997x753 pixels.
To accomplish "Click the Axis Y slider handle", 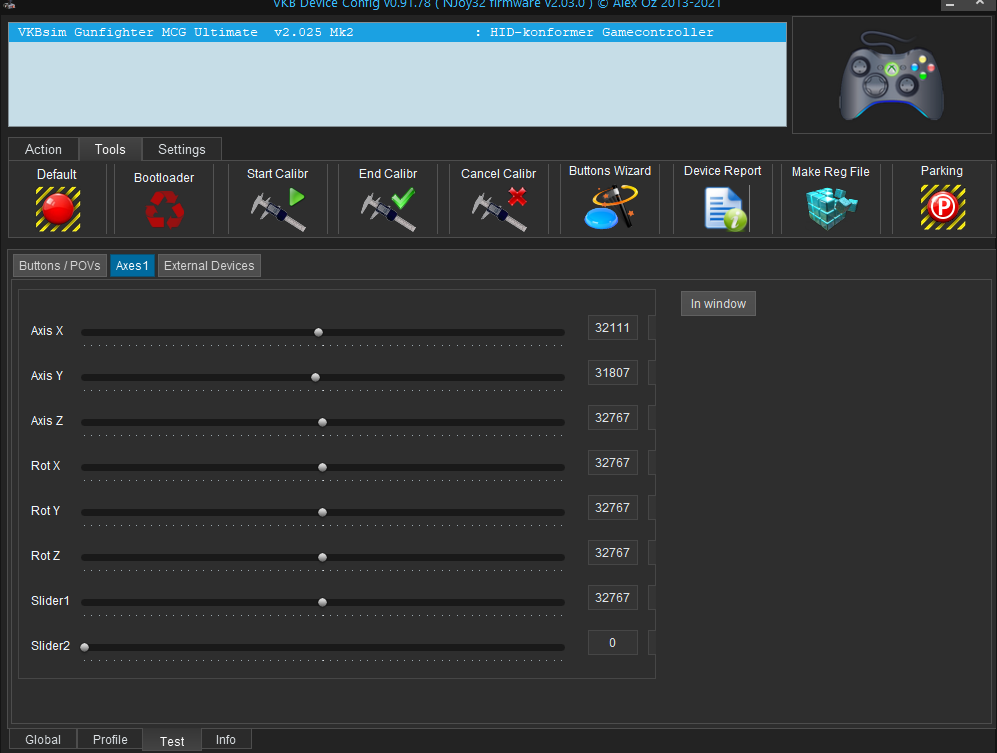I will pyautogui.click(x=315, y=377).
